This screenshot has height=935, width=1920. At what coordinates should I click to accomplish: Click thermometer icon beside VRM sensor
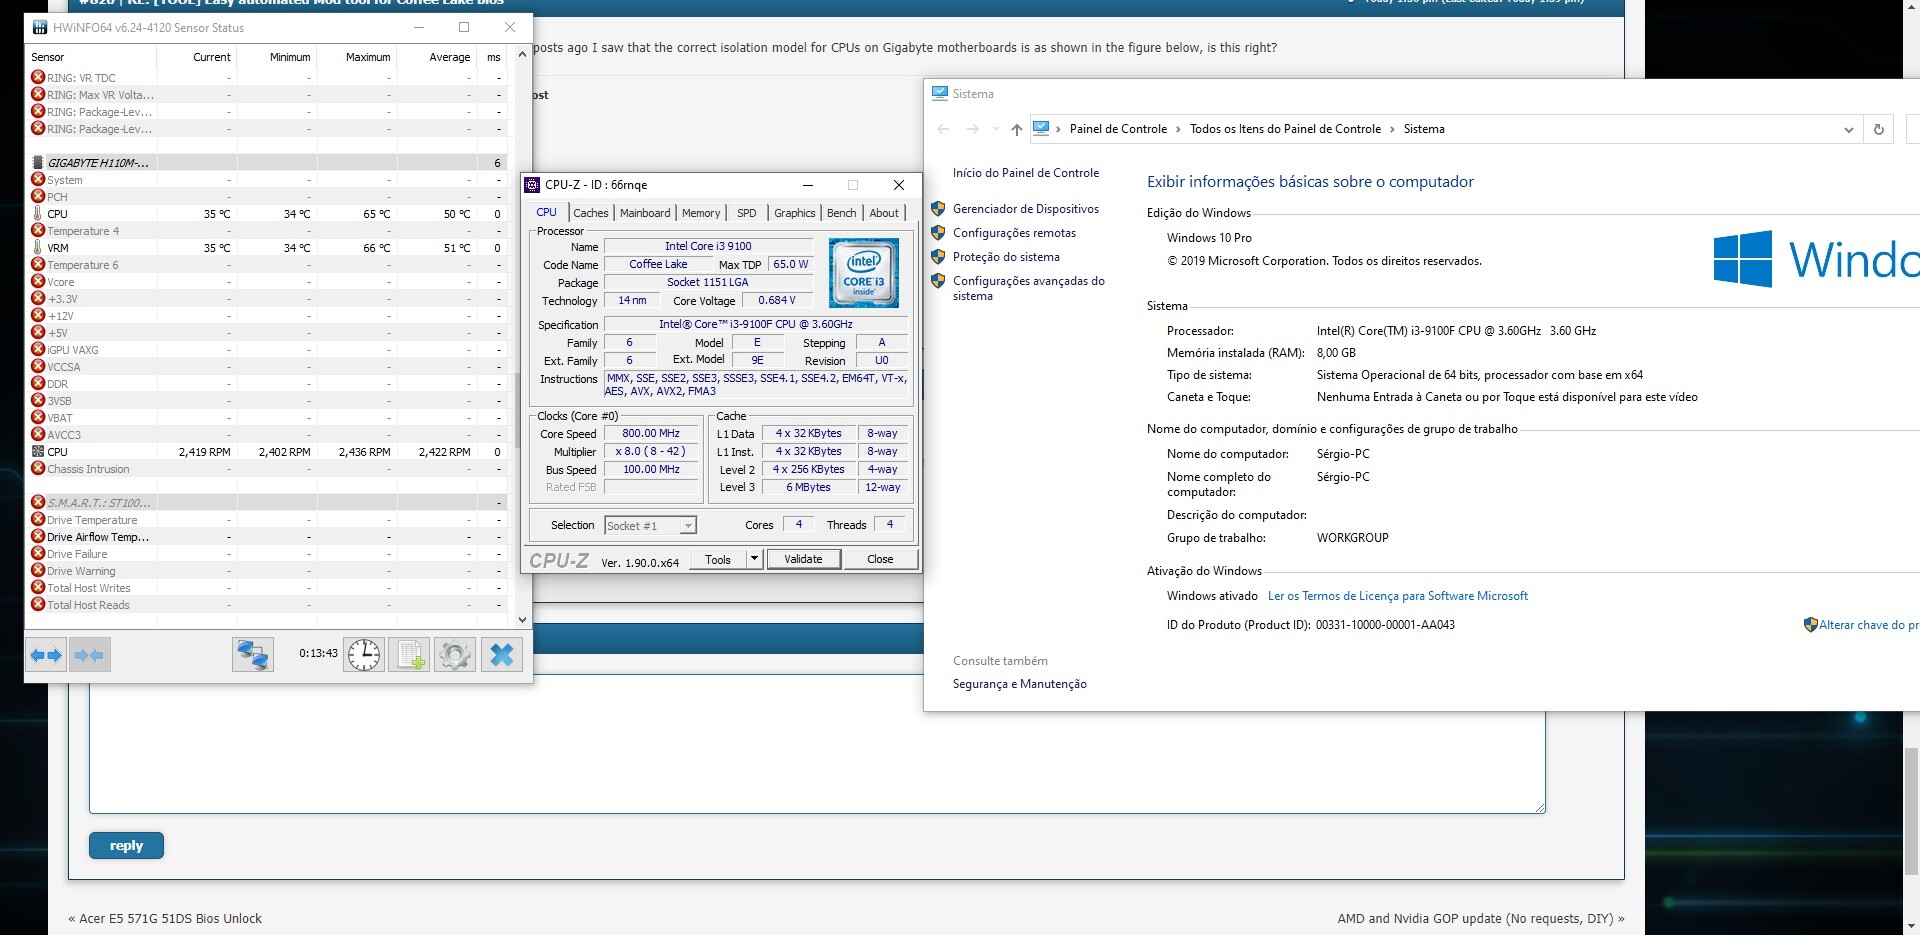[x=38, y=247]
